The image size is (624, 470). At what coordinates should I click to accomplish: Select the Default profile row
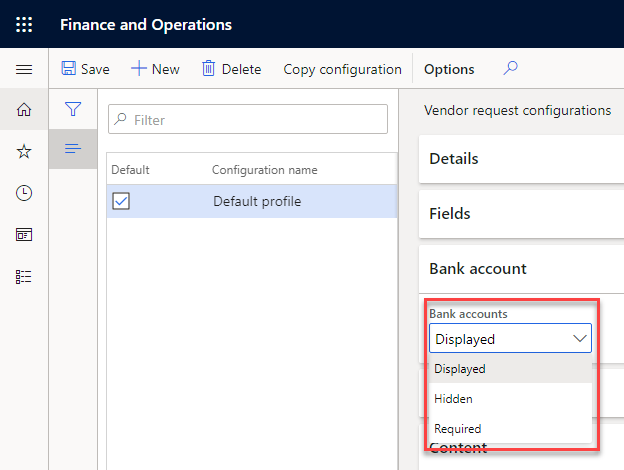pyautogui.click(x=252, y=201)
